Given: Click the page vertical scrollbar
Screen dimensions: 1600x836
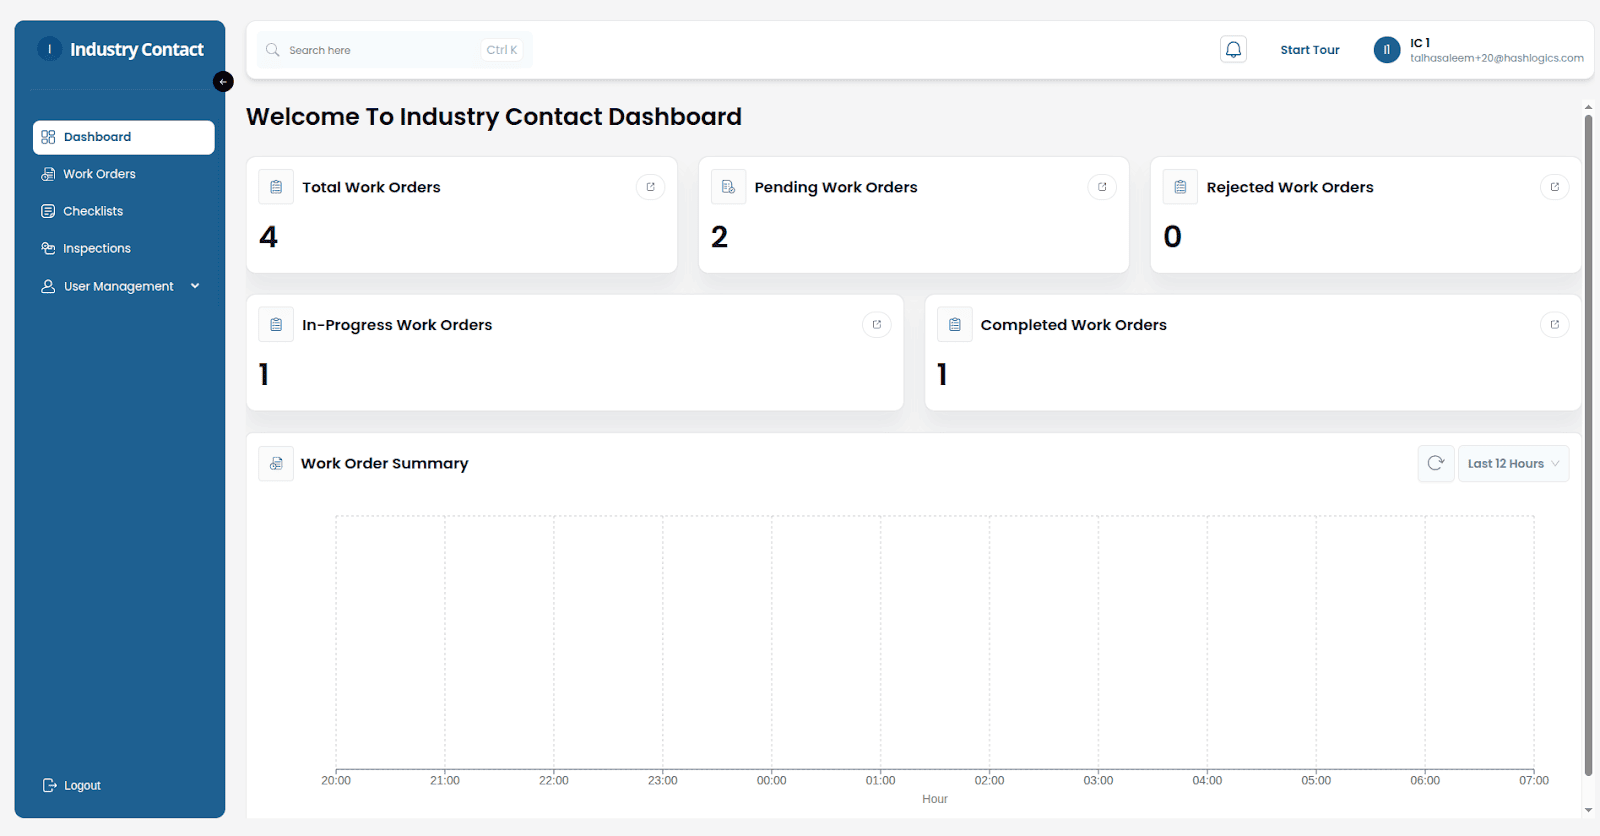Looking at the screenshot, I should point(1588,445).
